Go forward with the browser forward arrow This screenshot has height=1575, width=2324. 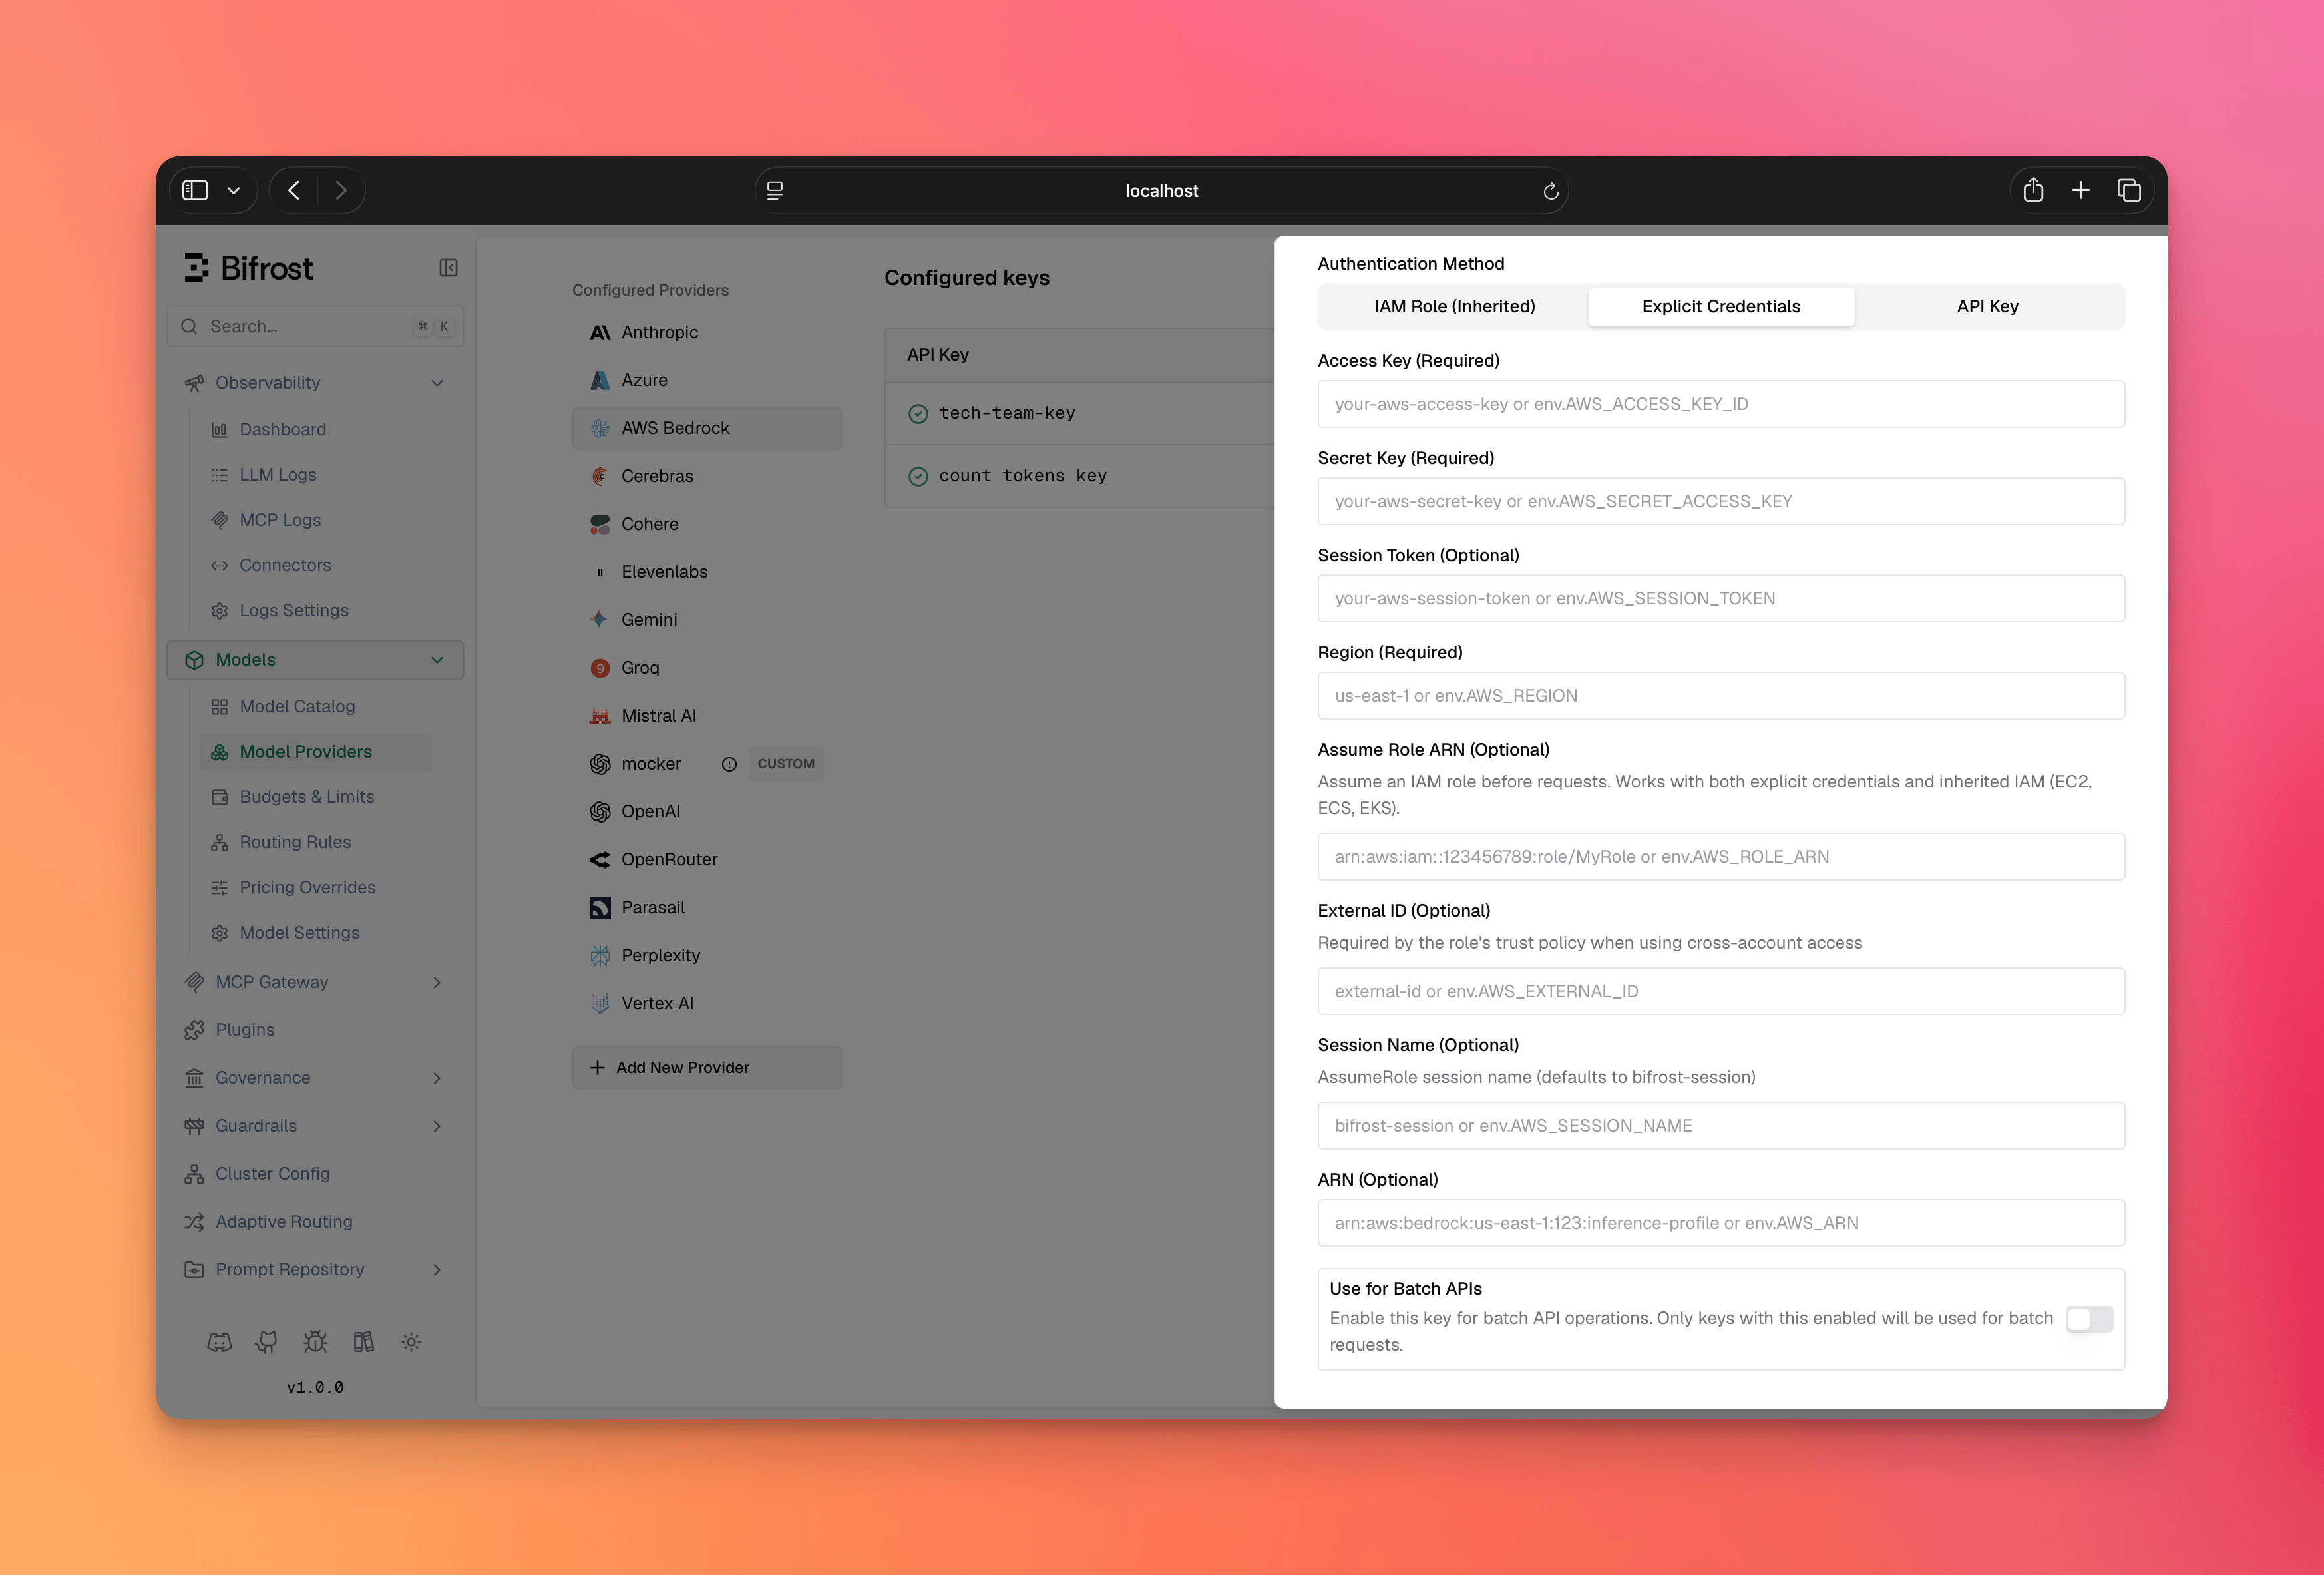[x=341, y=190]
